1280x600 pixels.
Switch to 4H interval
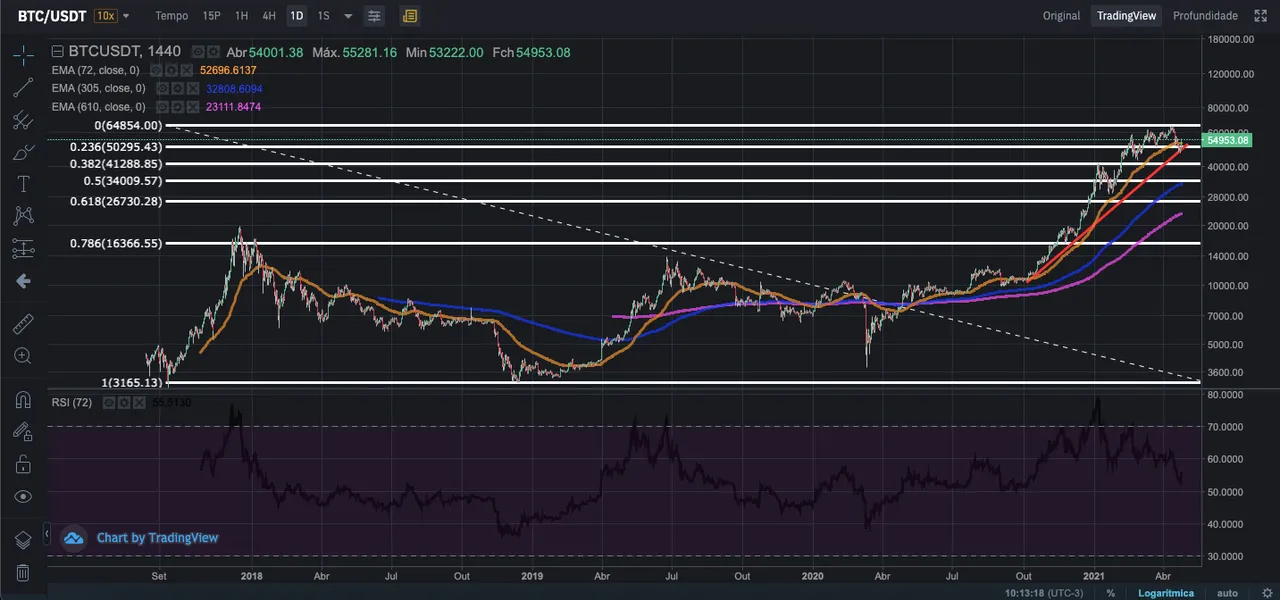(x=269, y=16)
